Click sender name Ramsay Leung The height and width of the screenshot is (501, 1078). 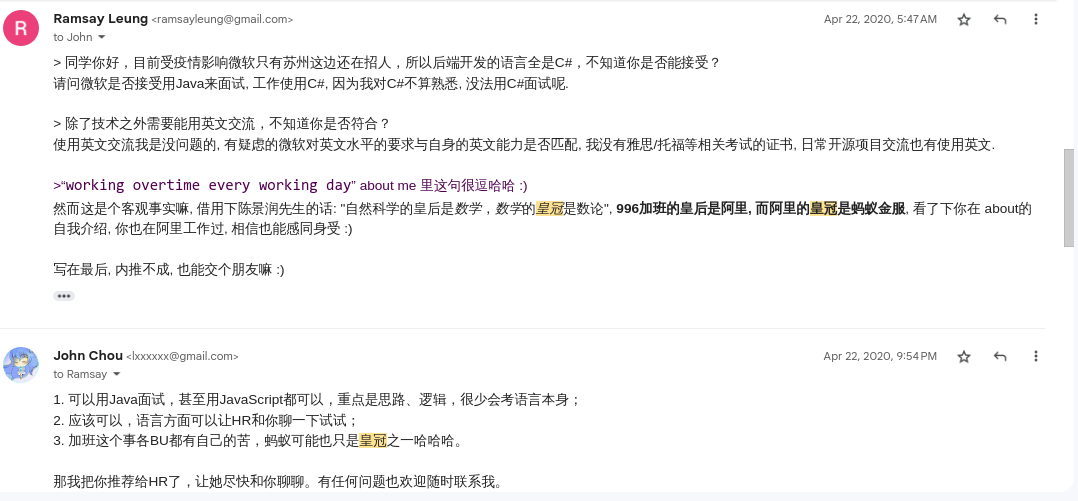pyautogui.click(x=100, y=18)
